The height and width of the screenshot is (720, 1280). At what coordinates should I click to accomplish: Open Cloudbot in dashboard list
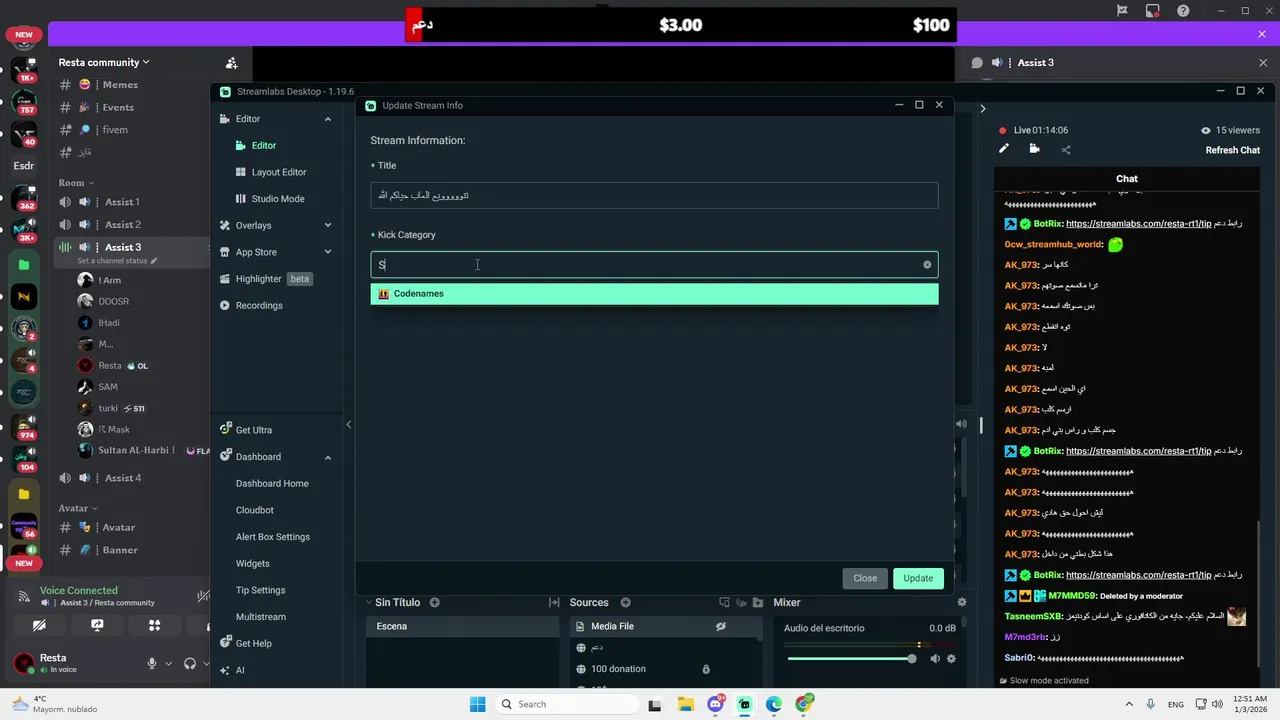tap(255, 510)
